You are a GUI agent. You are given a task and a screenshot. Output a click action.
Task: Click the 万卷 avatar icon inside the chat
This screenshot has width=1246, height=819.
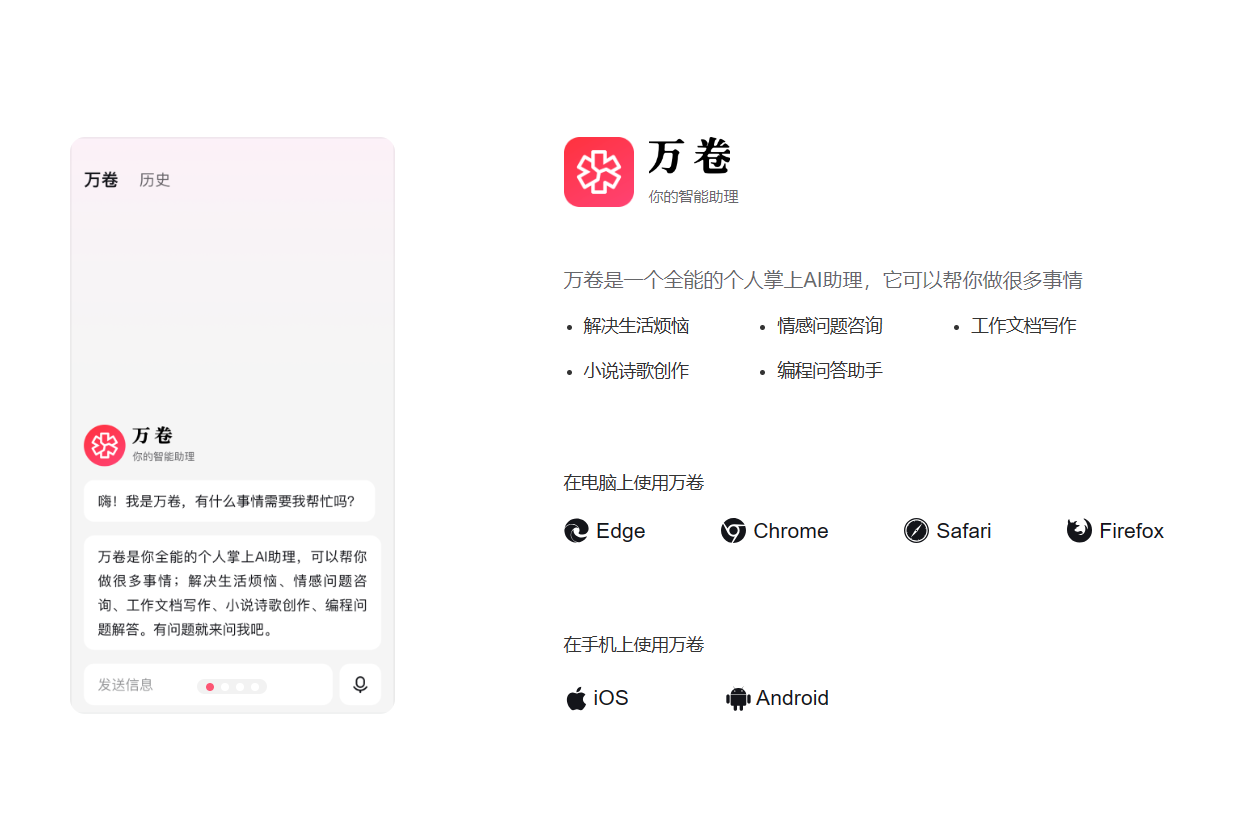103,444
